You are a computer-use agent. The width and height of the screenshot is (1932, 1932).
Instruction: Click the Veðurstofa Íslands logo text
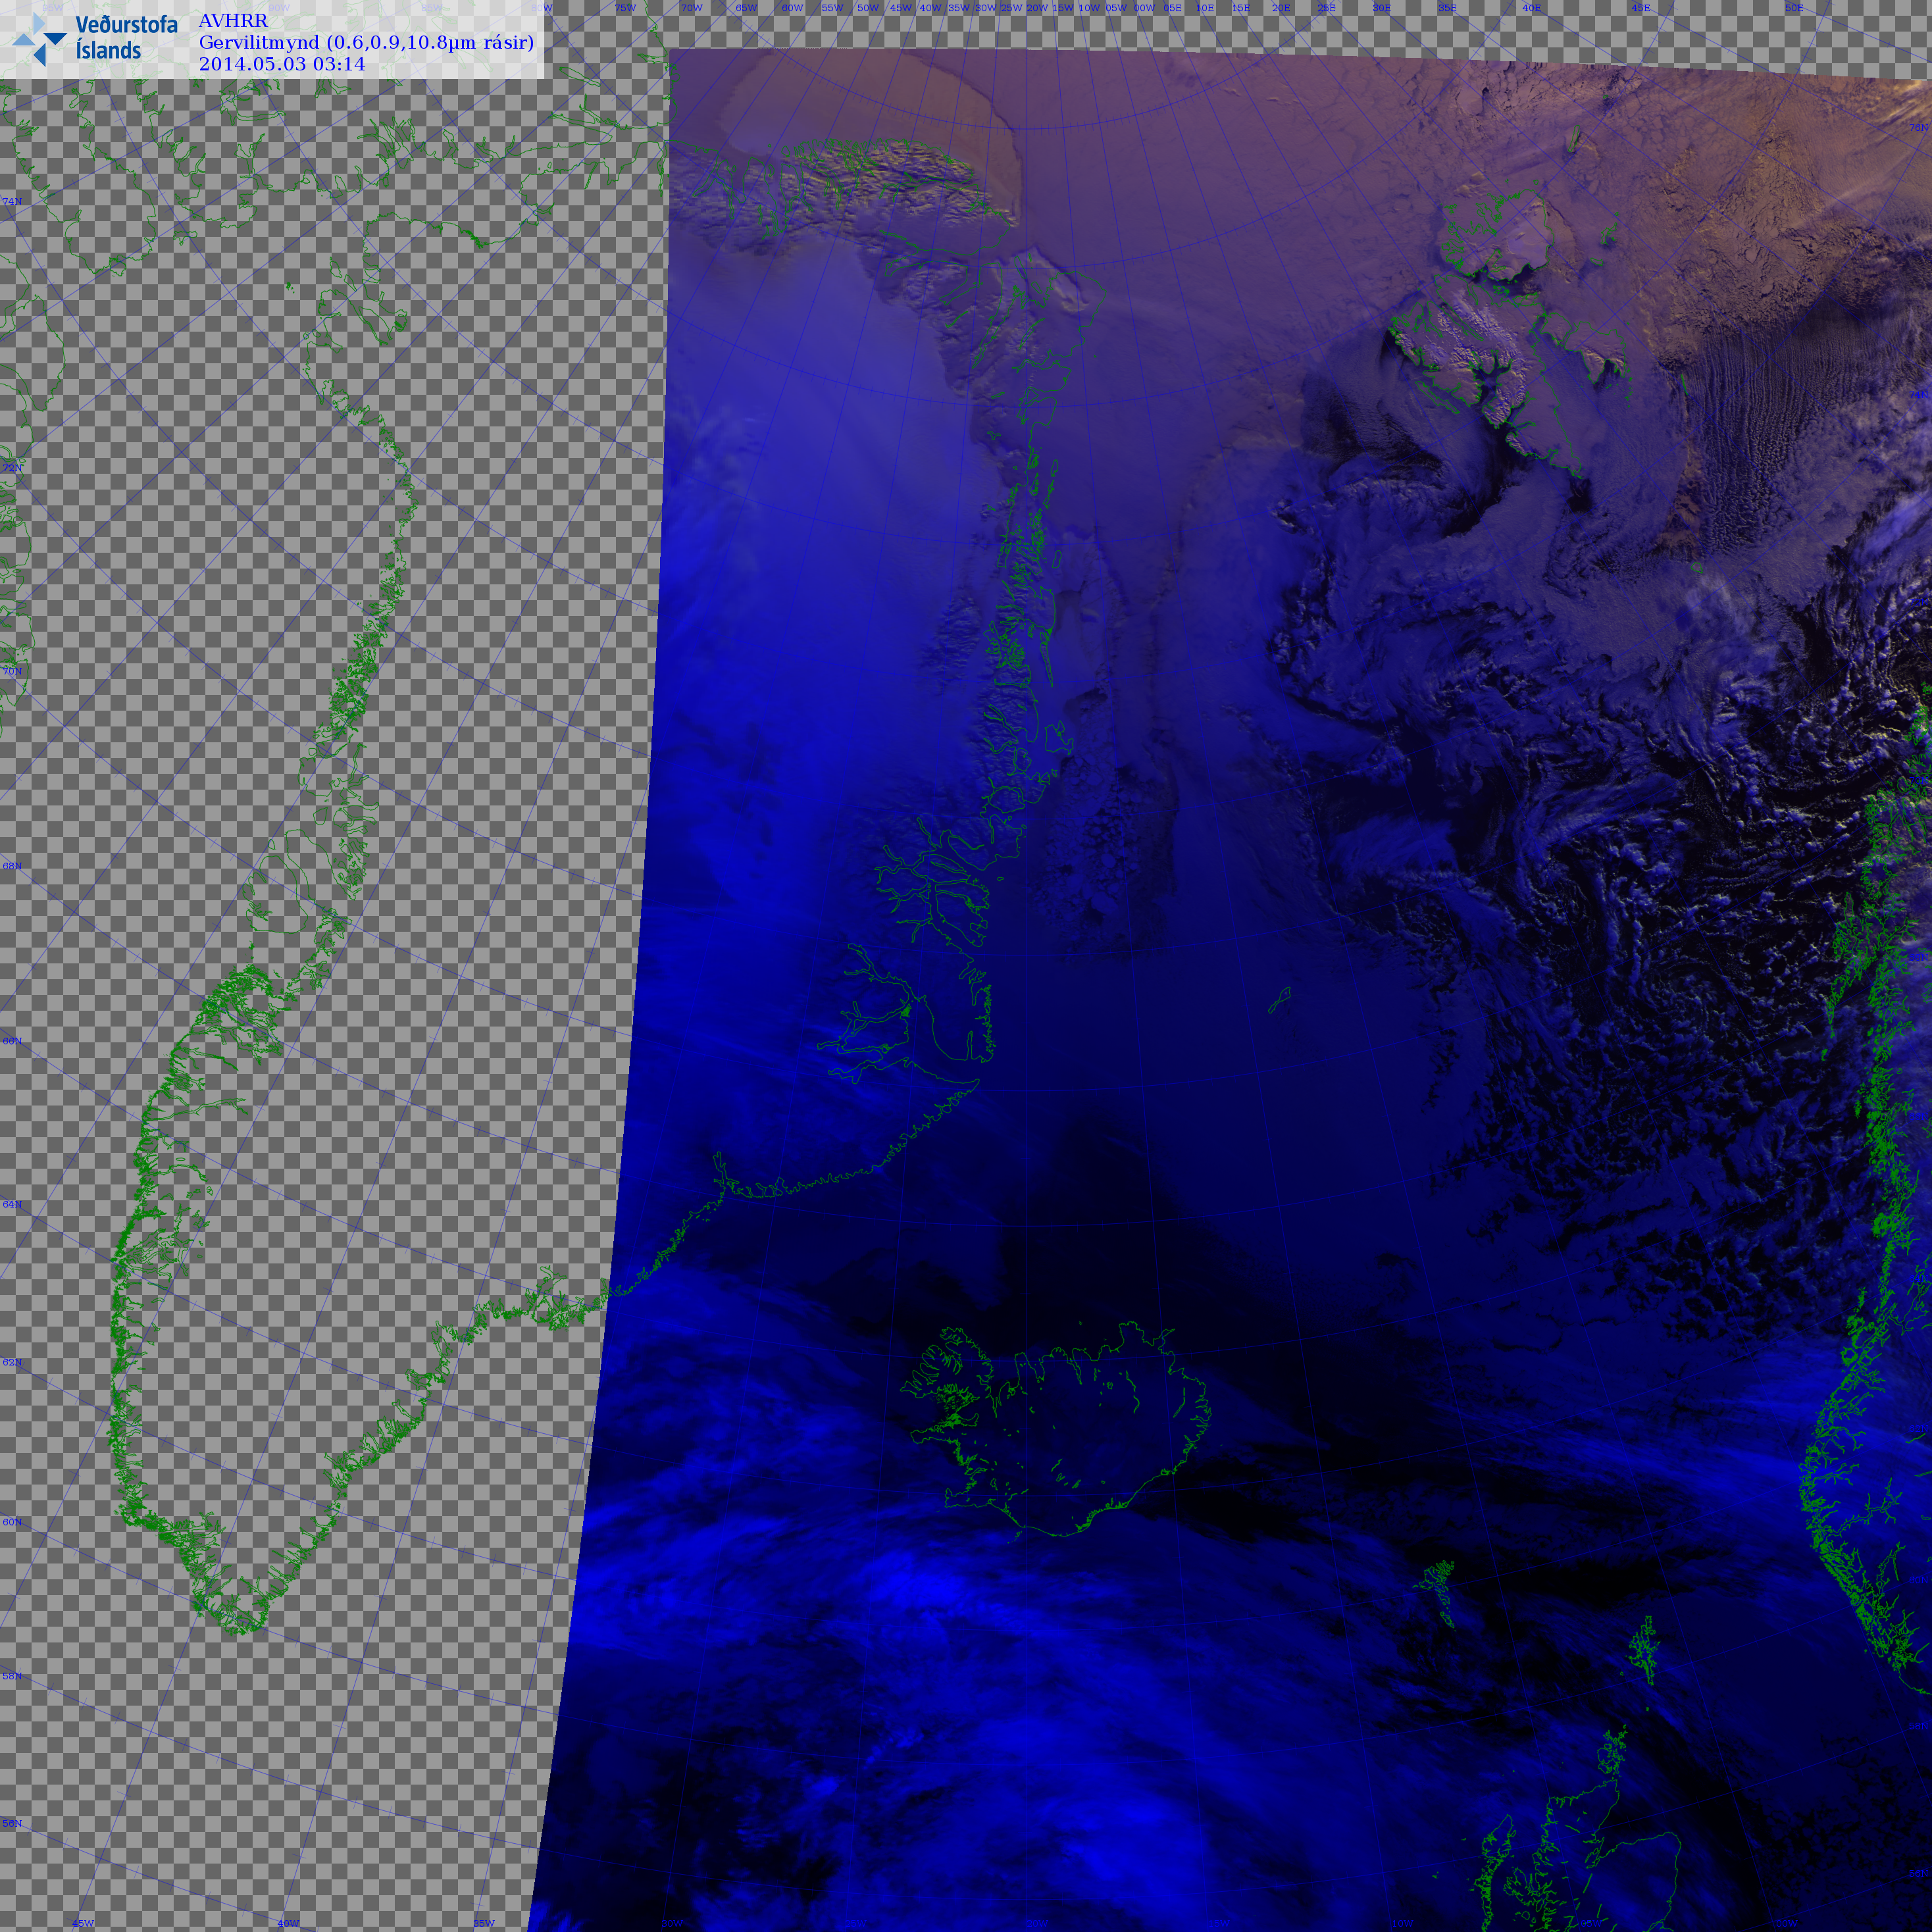(x=126, y=37)
